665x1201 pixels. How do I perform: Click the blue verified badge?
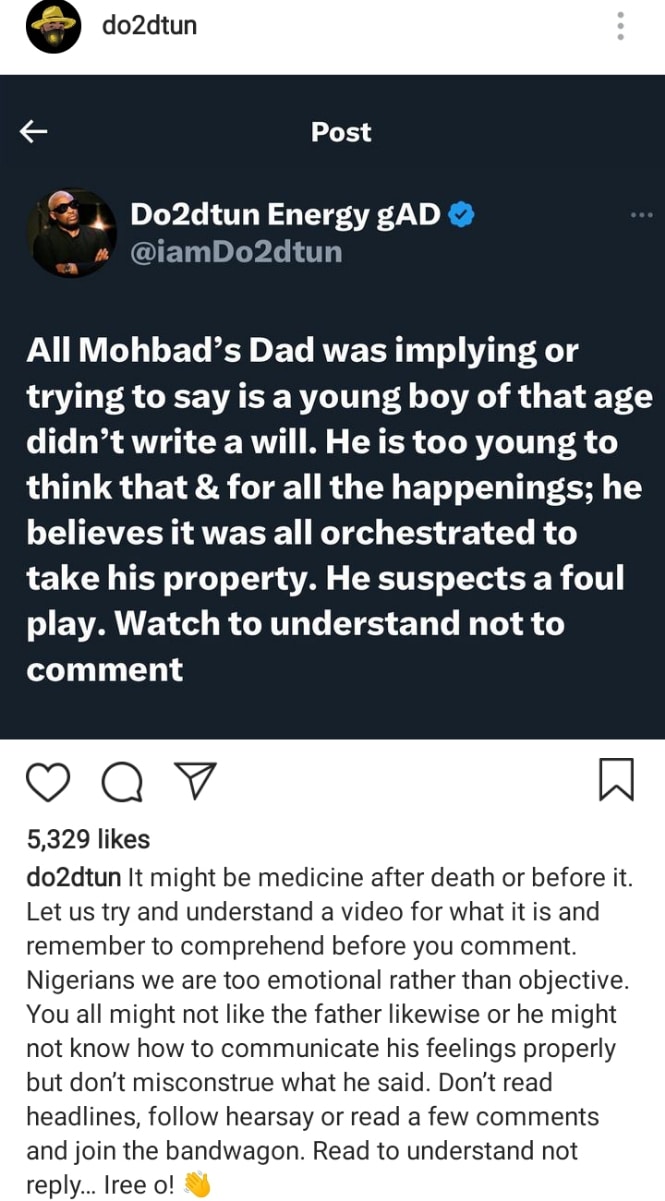point(461,213)
